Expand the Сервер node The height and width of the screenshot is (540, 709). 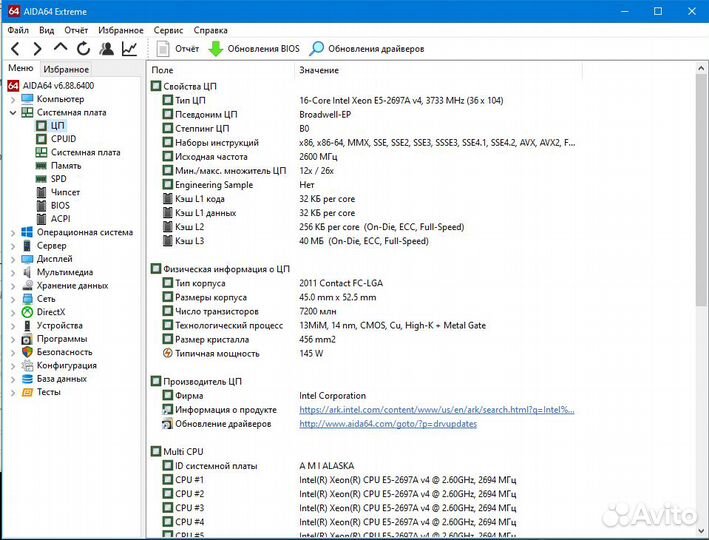click(x=13, y=246)
